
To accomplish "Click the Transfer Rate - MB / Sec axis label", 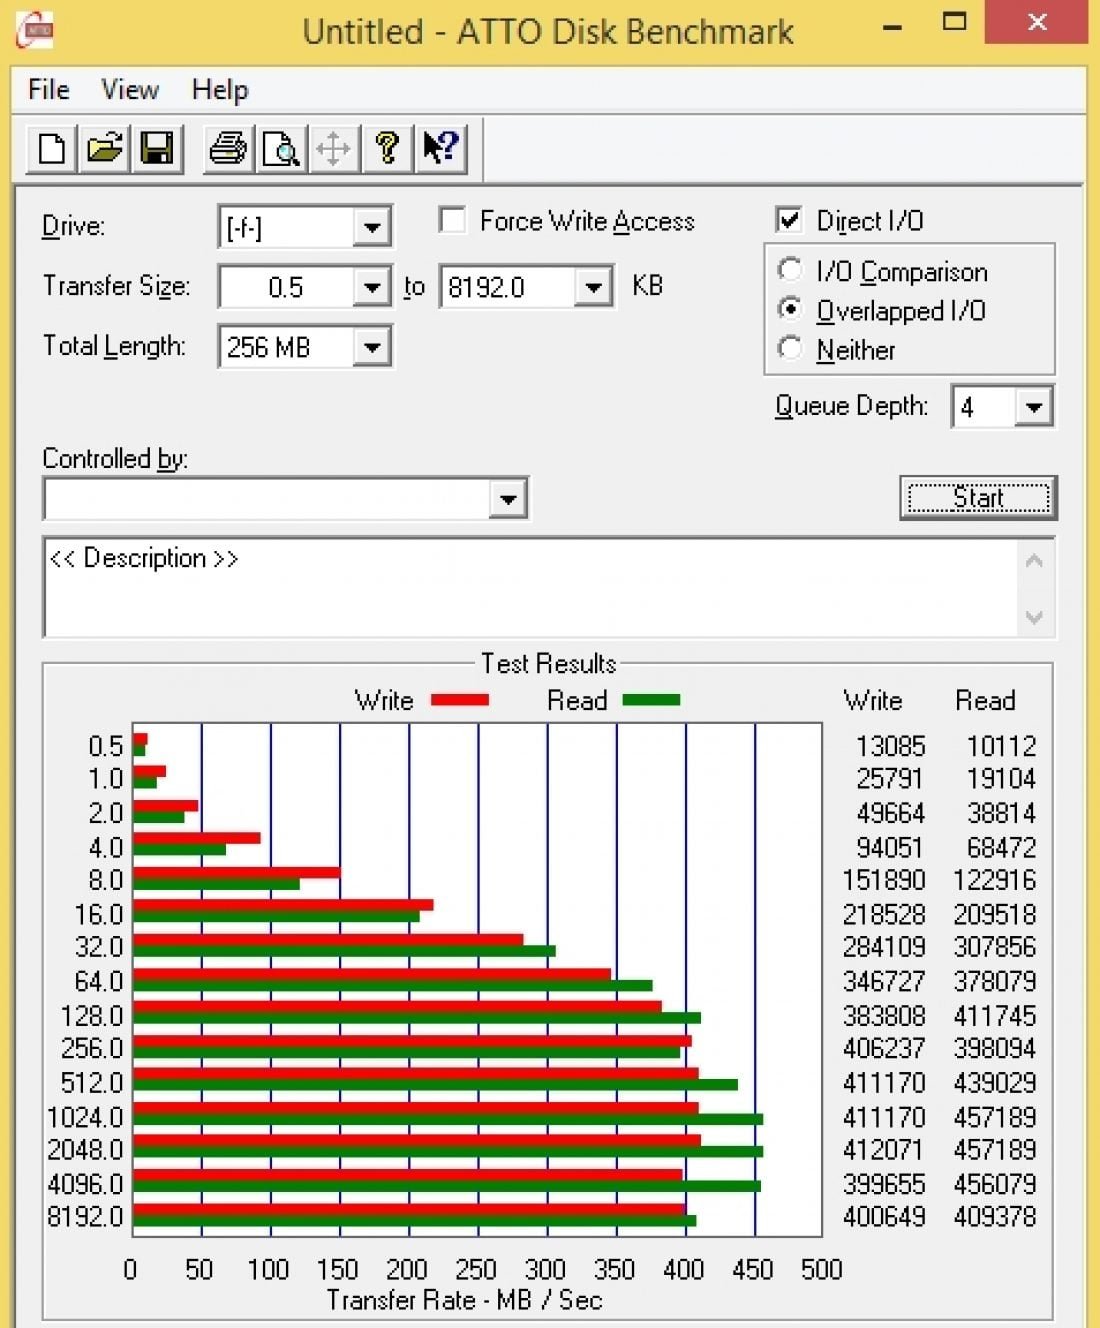I will (x=464, y=1300).
